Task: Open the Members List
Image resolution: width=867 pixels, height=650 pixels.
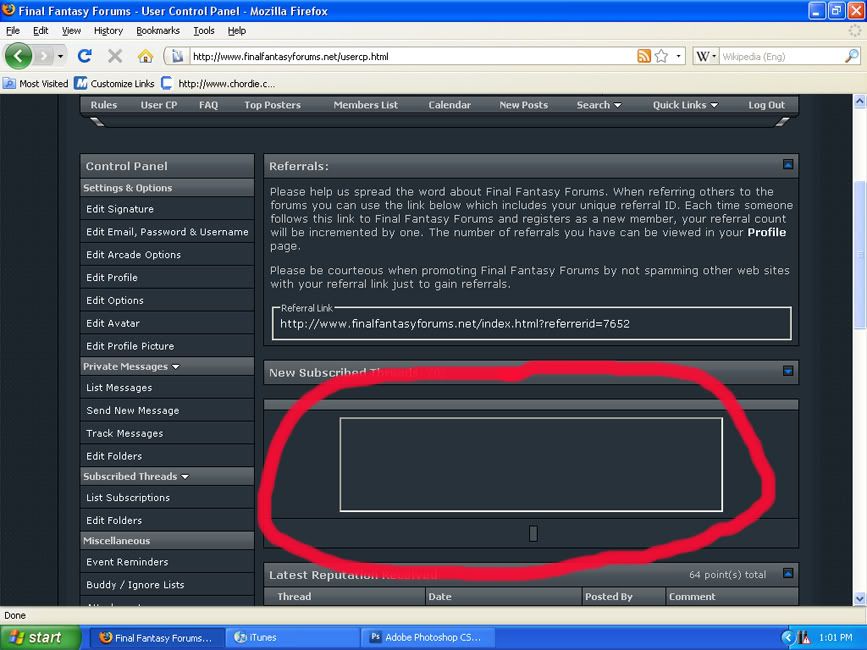Action: (x=365, y=104)
